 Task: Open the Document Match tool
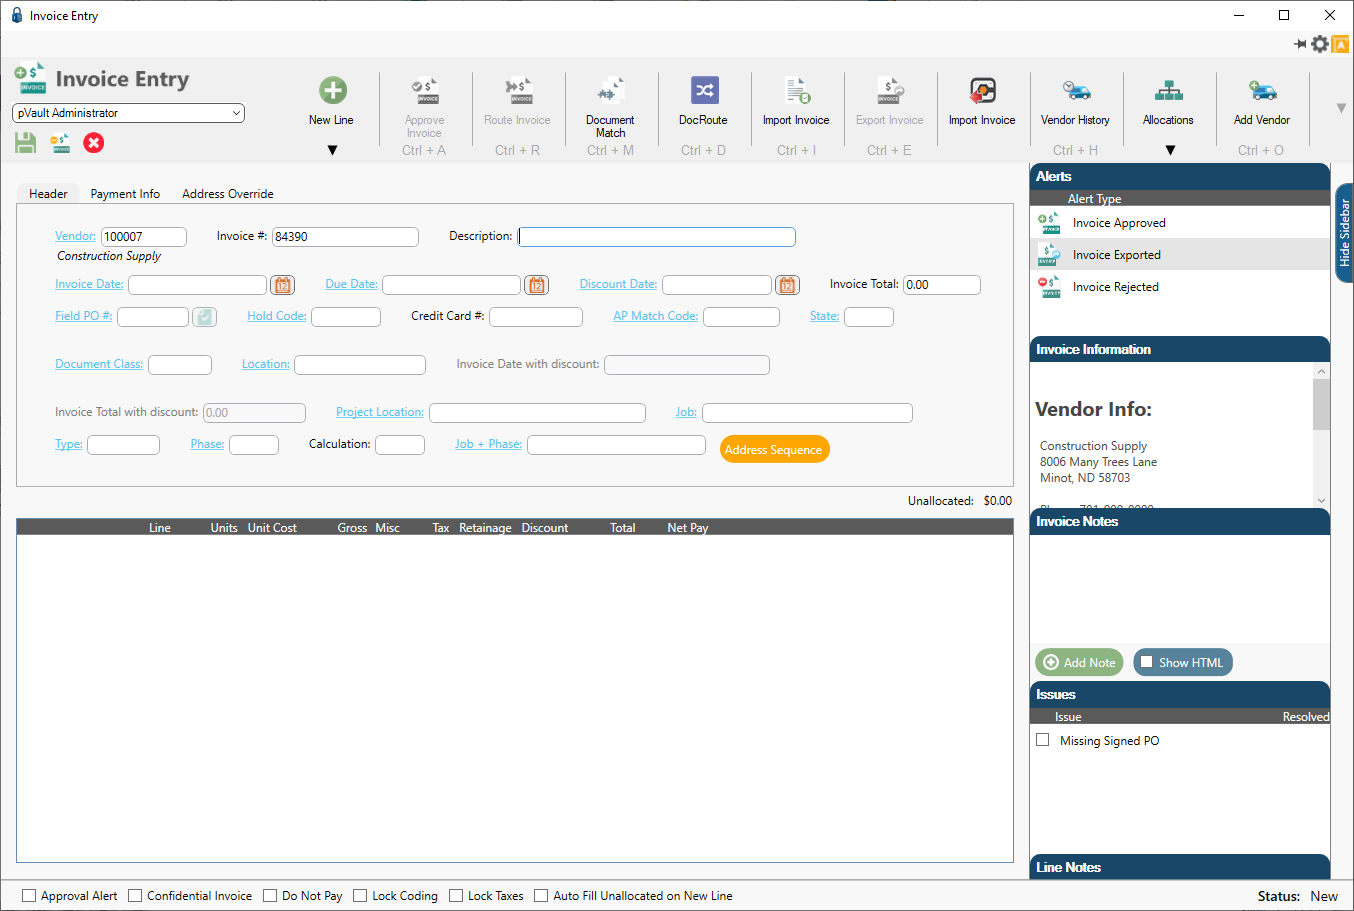[611, 90]
